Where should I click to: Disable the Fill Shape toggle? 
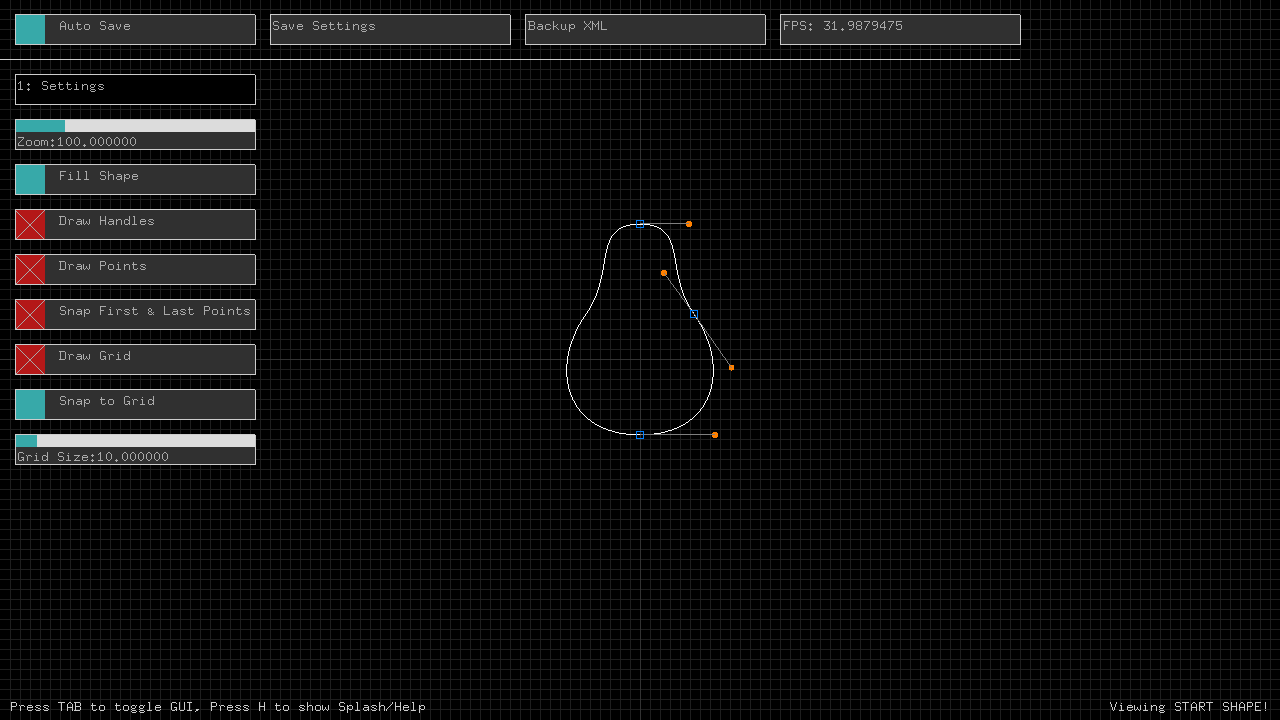[x=31, y=180]
